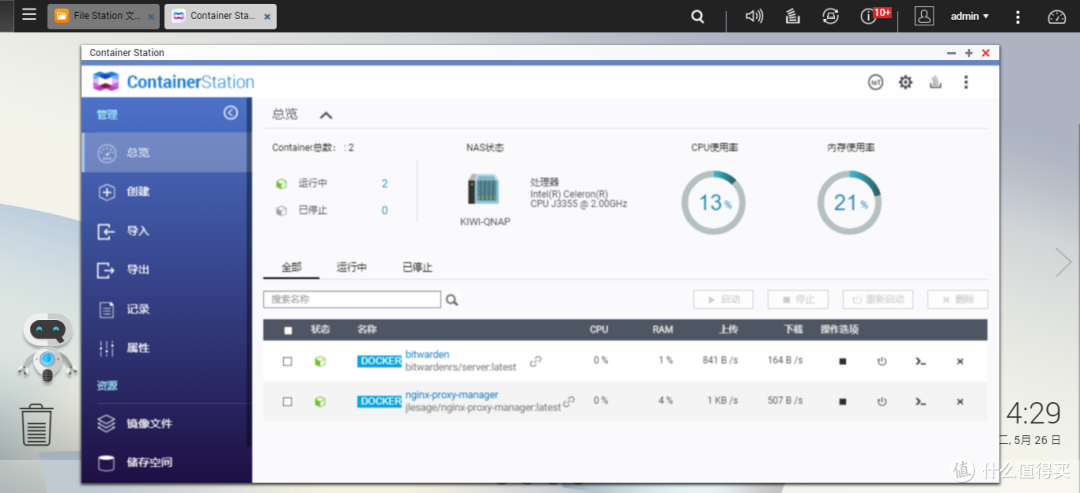Switch to the 已停止 stopped tab

(417, 267)
